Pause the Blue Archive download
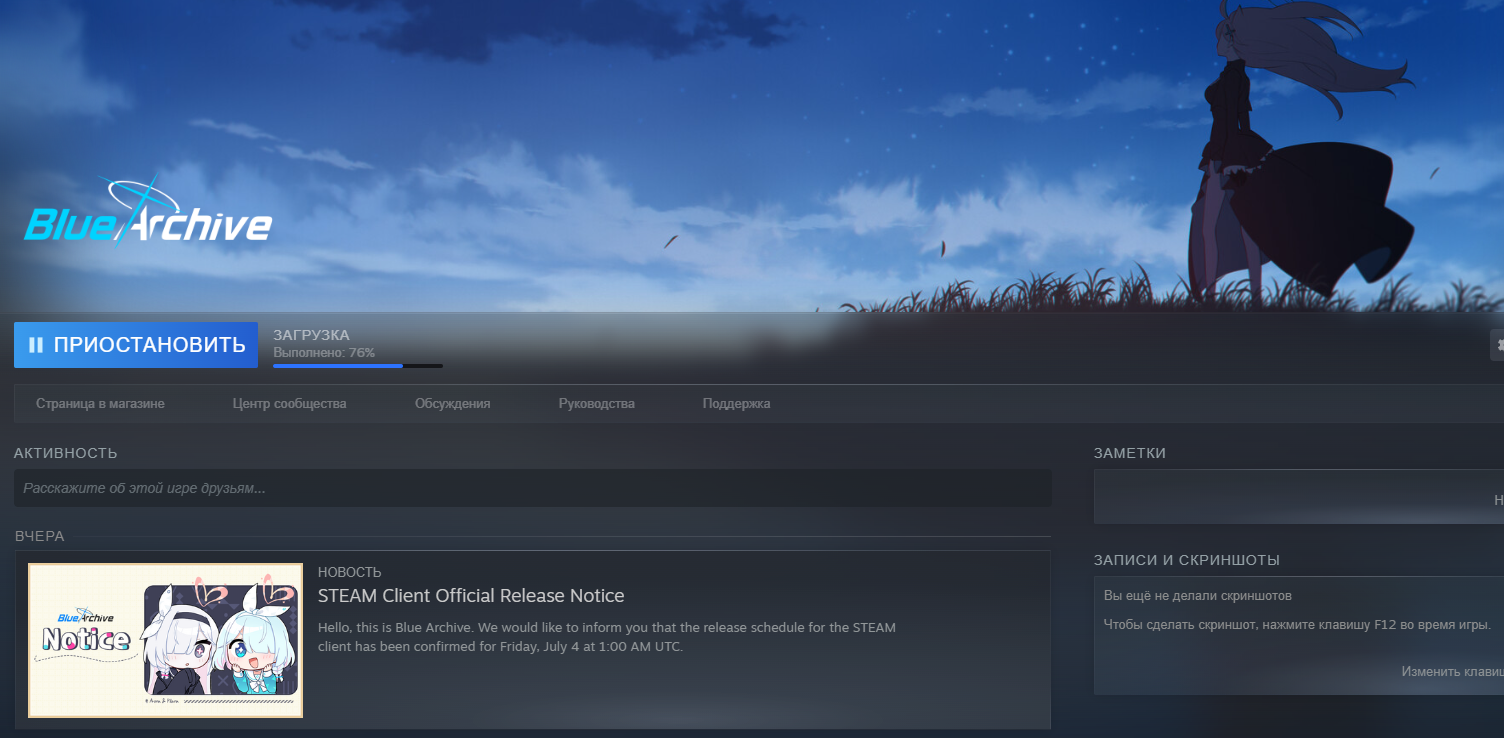1504x738 pixels. (136, 345)
